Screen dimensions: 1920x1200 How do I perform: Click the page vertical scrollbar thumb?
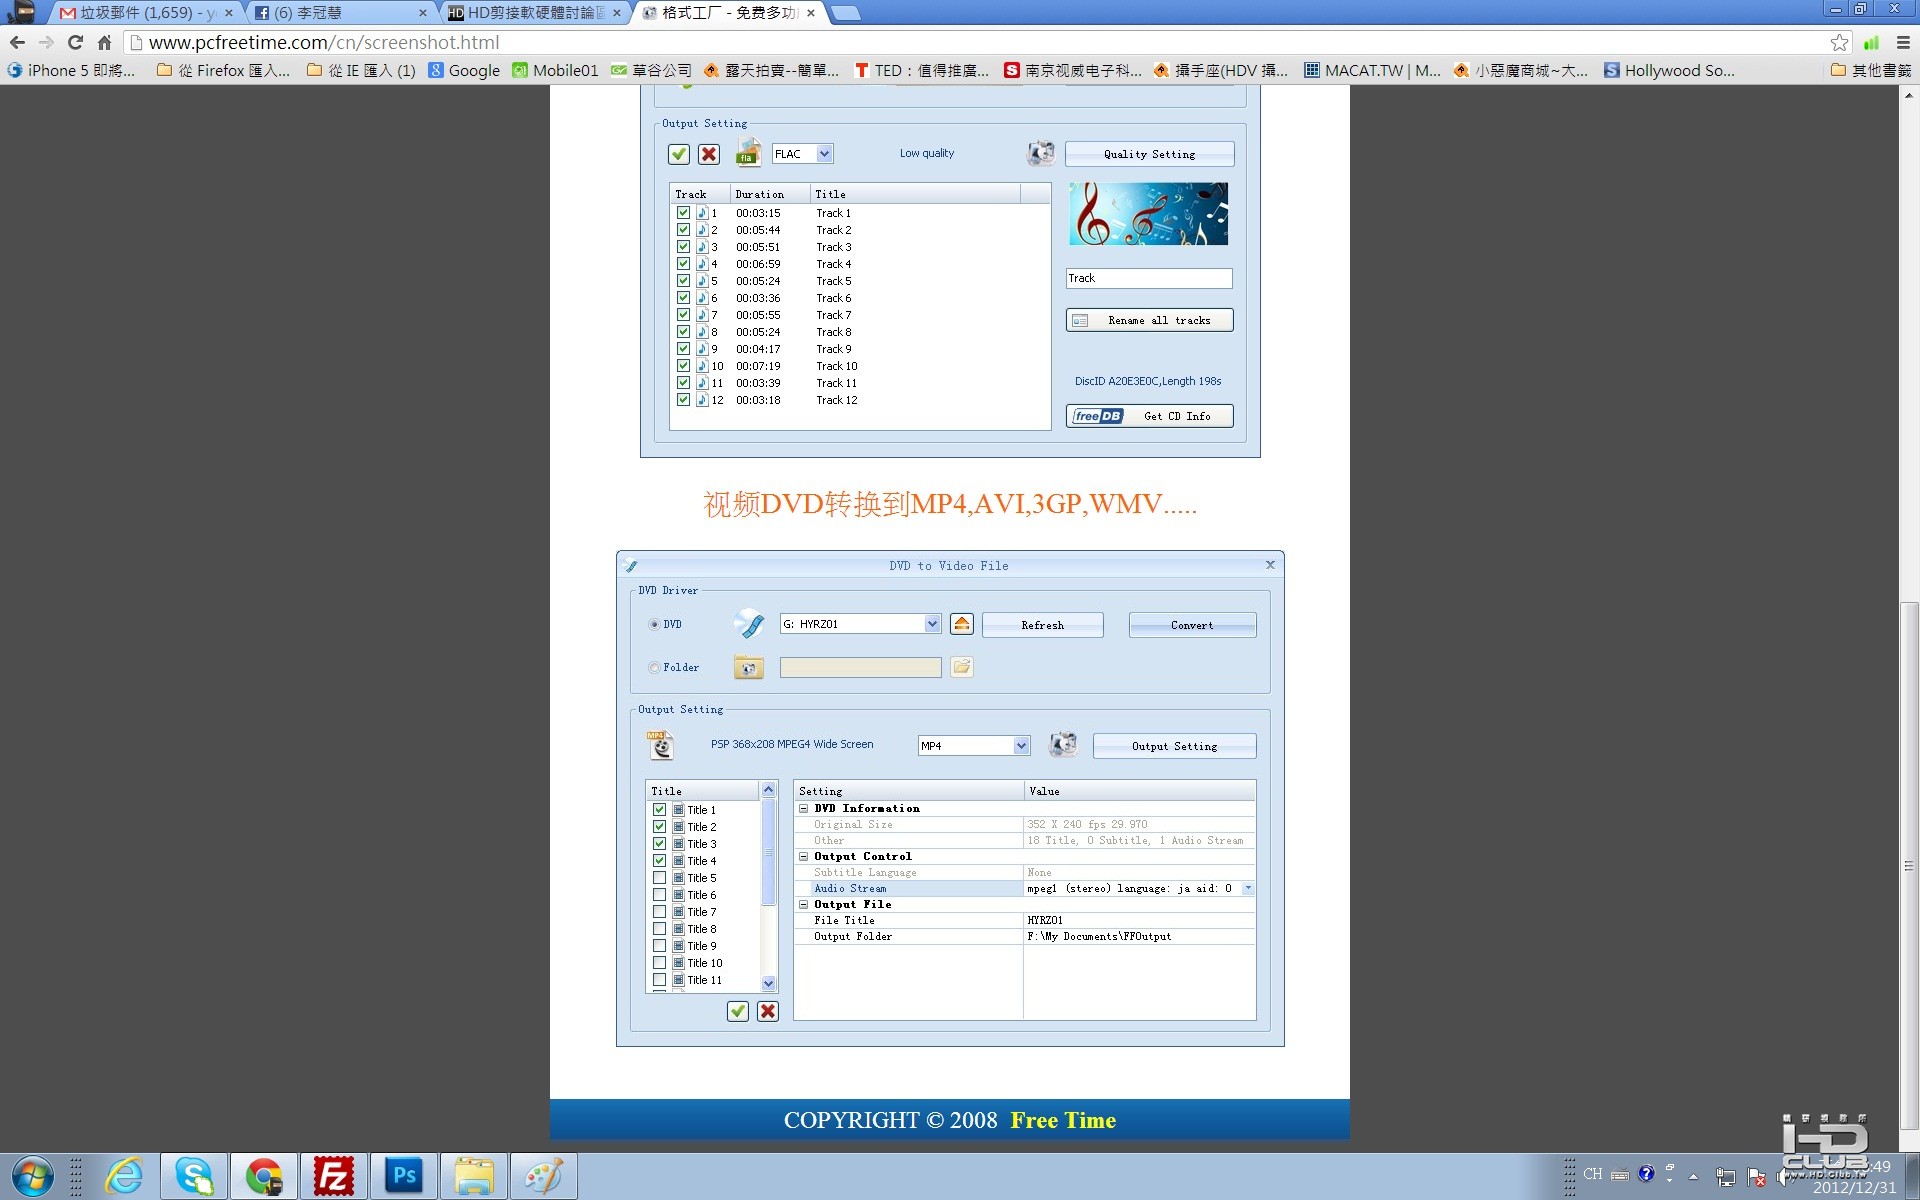pos(1909,865)
